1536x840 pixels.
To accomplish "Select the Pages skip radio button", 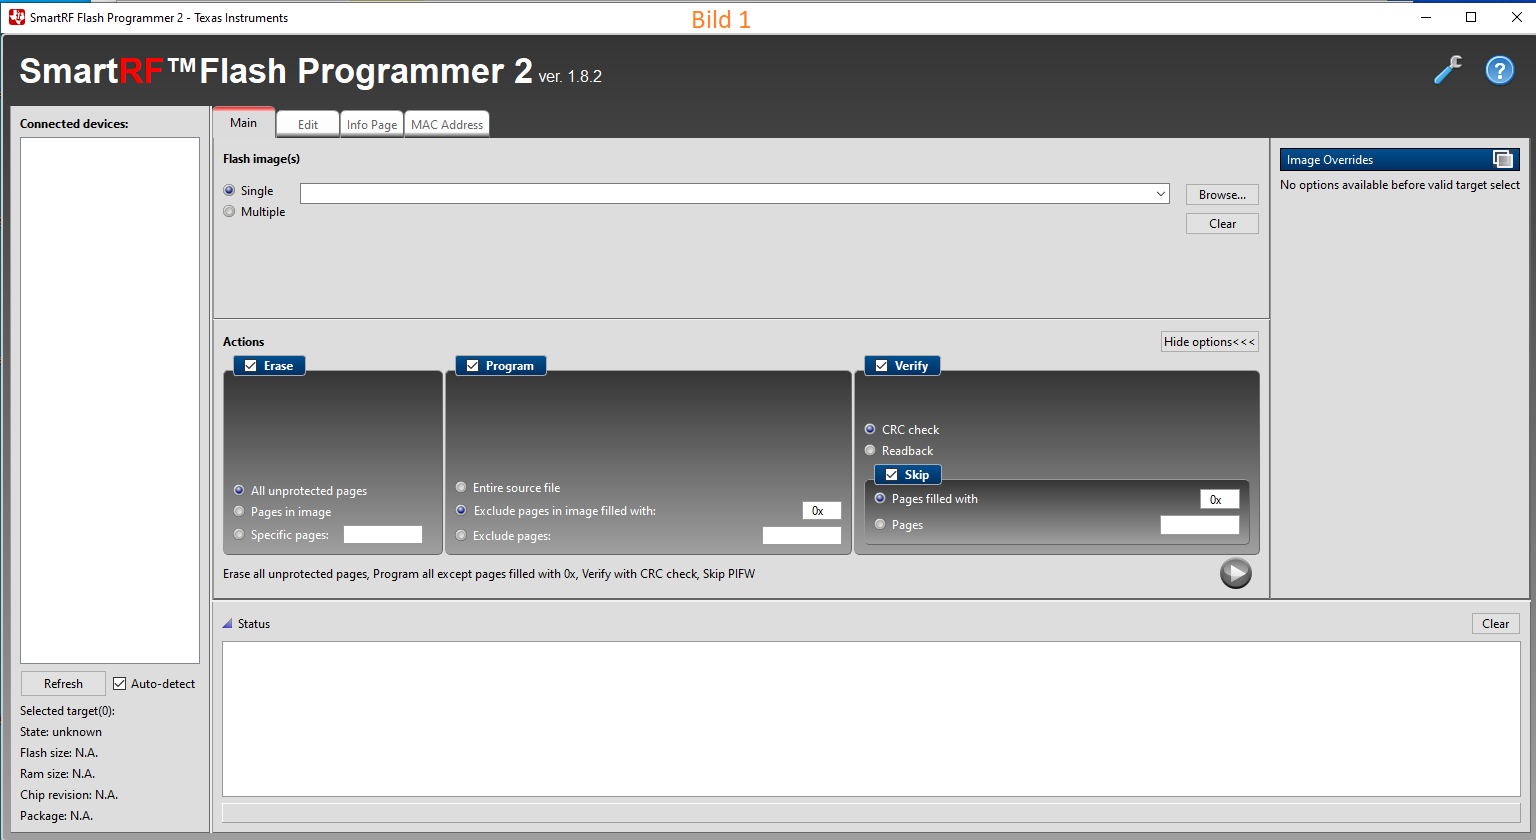I will click(x=880, y=524).
